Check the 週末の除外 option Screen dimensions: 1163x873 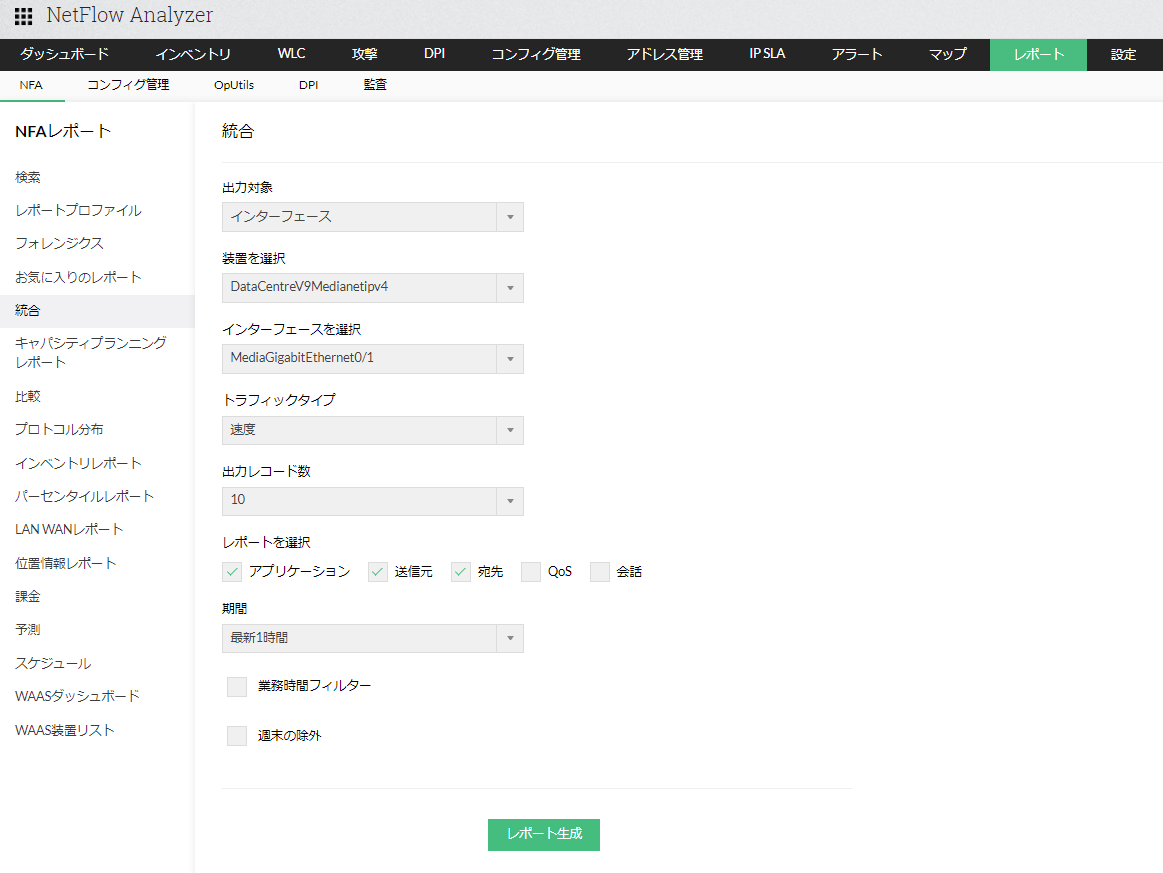(x=237, y=736)
